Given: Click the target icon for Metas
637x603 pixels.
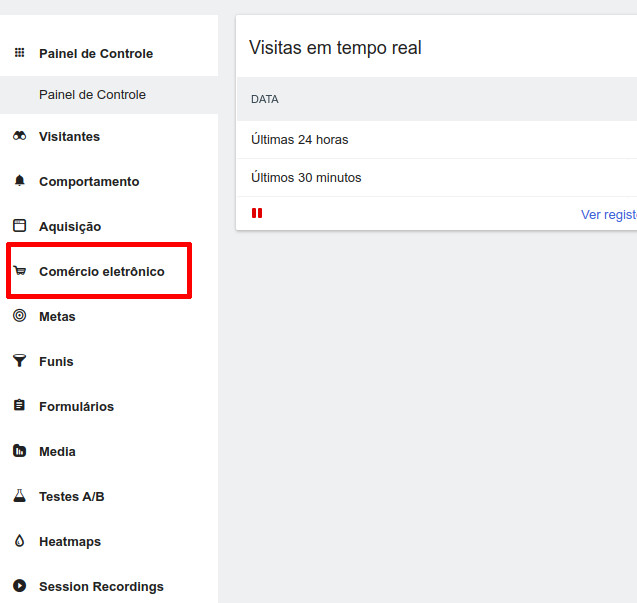Looking at the screenshot, I should tap(19, 316).
